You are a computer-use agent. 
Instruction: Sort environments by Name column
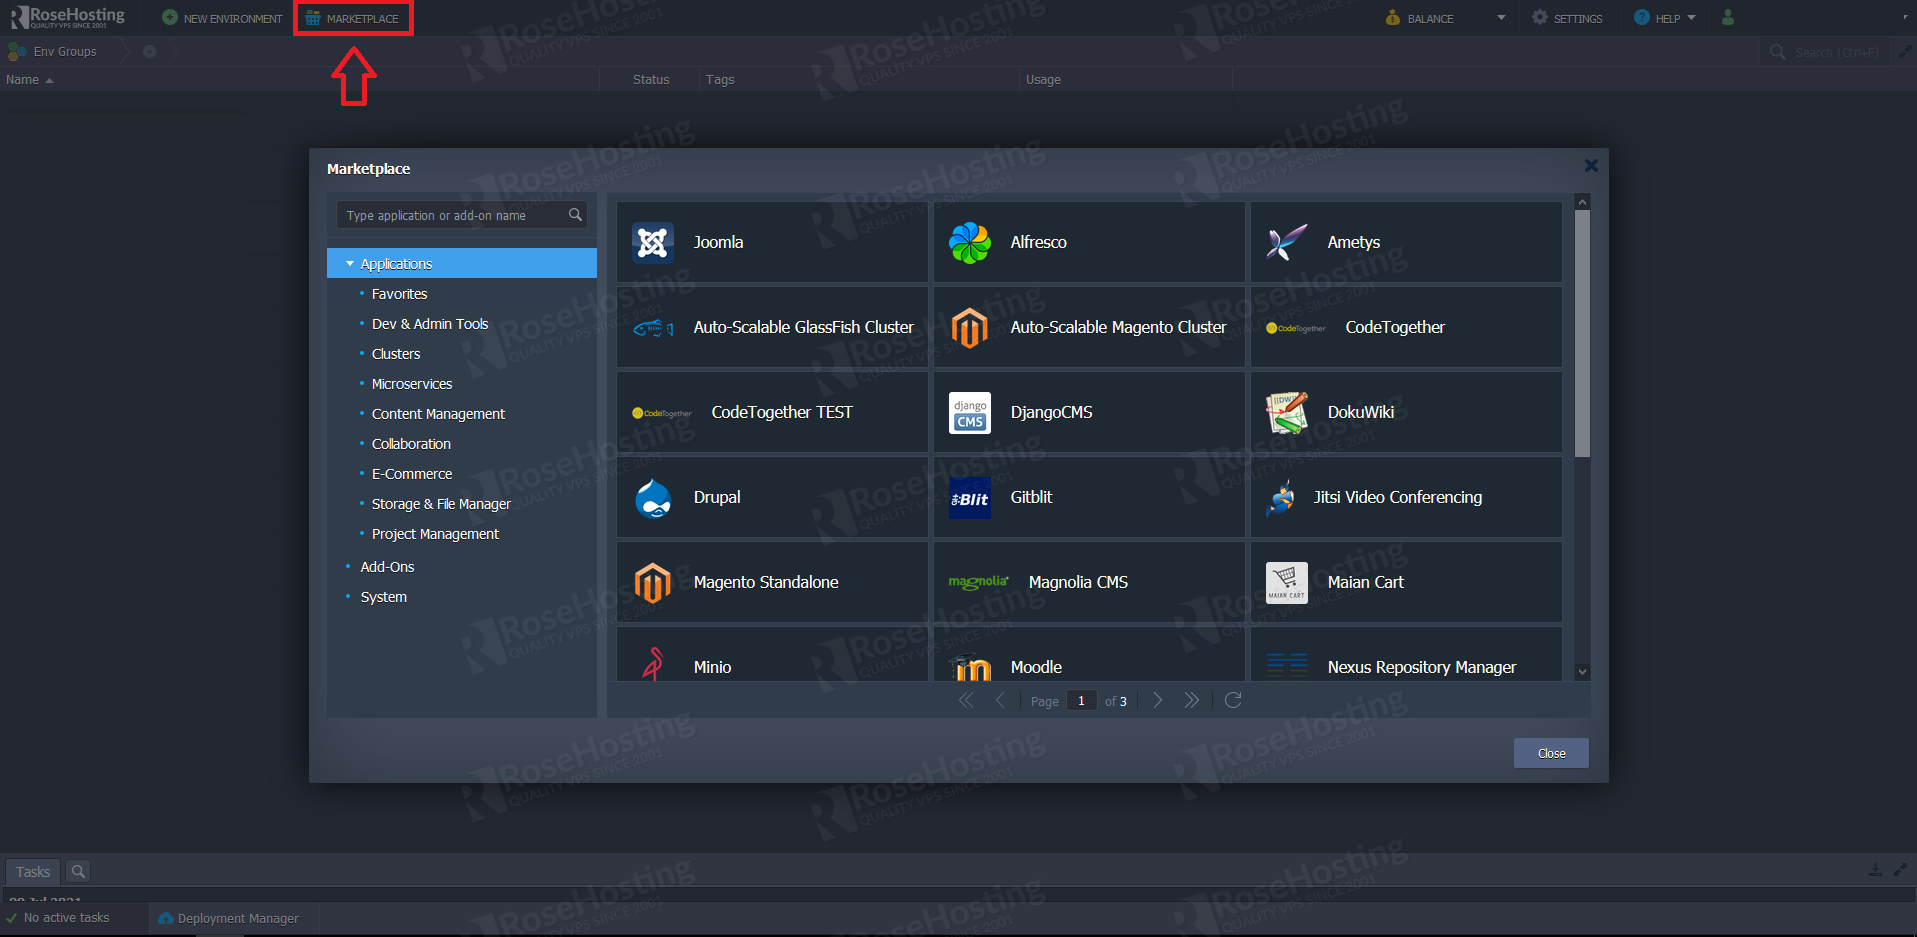tap(29, 79)
